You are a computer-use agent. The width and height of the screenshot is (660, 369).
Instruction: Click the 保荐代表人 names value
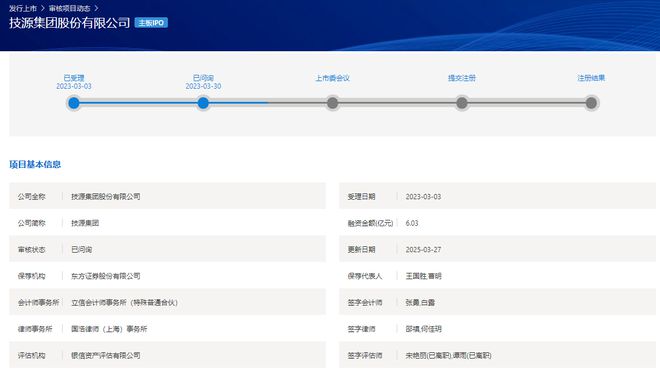pyautogui.click(x=423, y=276)
